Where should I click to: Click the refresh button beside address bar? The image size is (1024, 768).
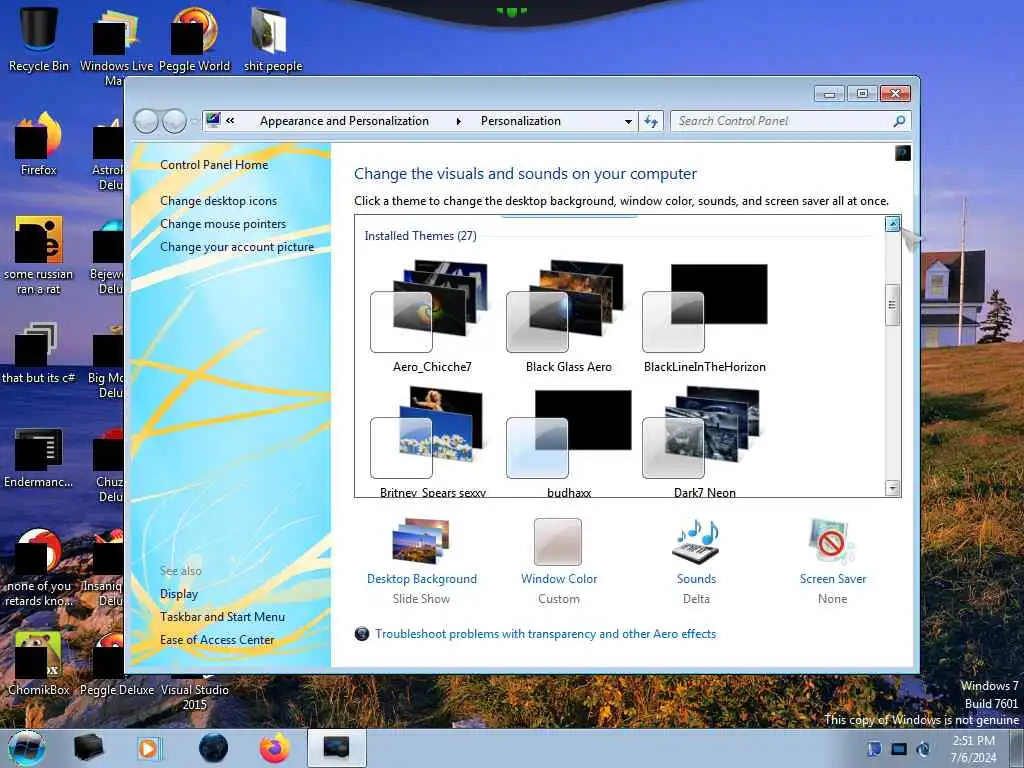point(651,121)
